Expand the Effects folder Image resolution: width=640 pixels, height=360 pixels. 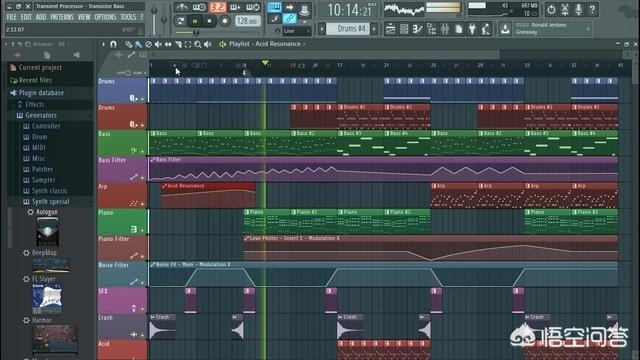pyautogui.click(x=35, y=104)
